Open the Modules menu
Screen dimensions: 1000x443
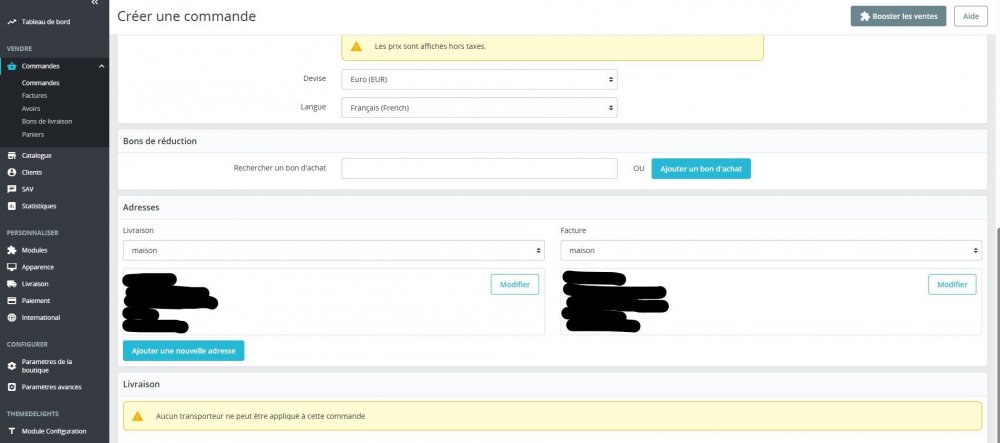(x=34, y=251)
